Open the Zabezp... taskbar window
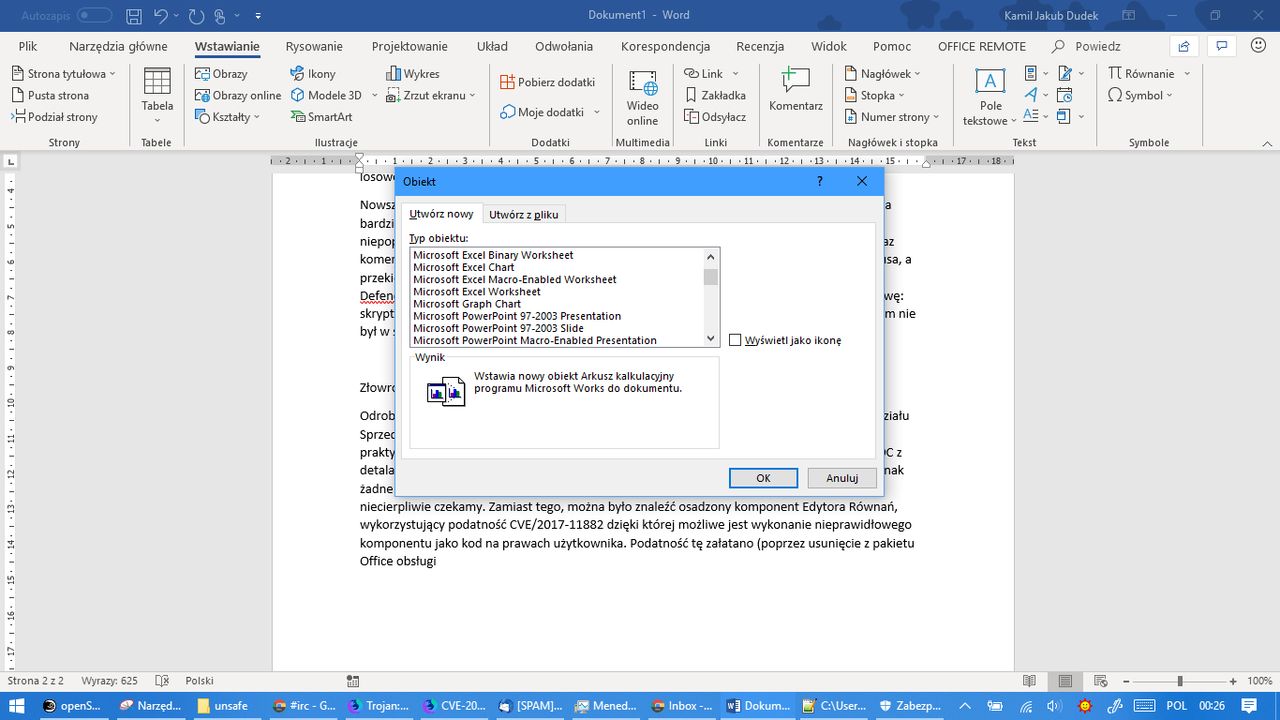 [912, 705]
